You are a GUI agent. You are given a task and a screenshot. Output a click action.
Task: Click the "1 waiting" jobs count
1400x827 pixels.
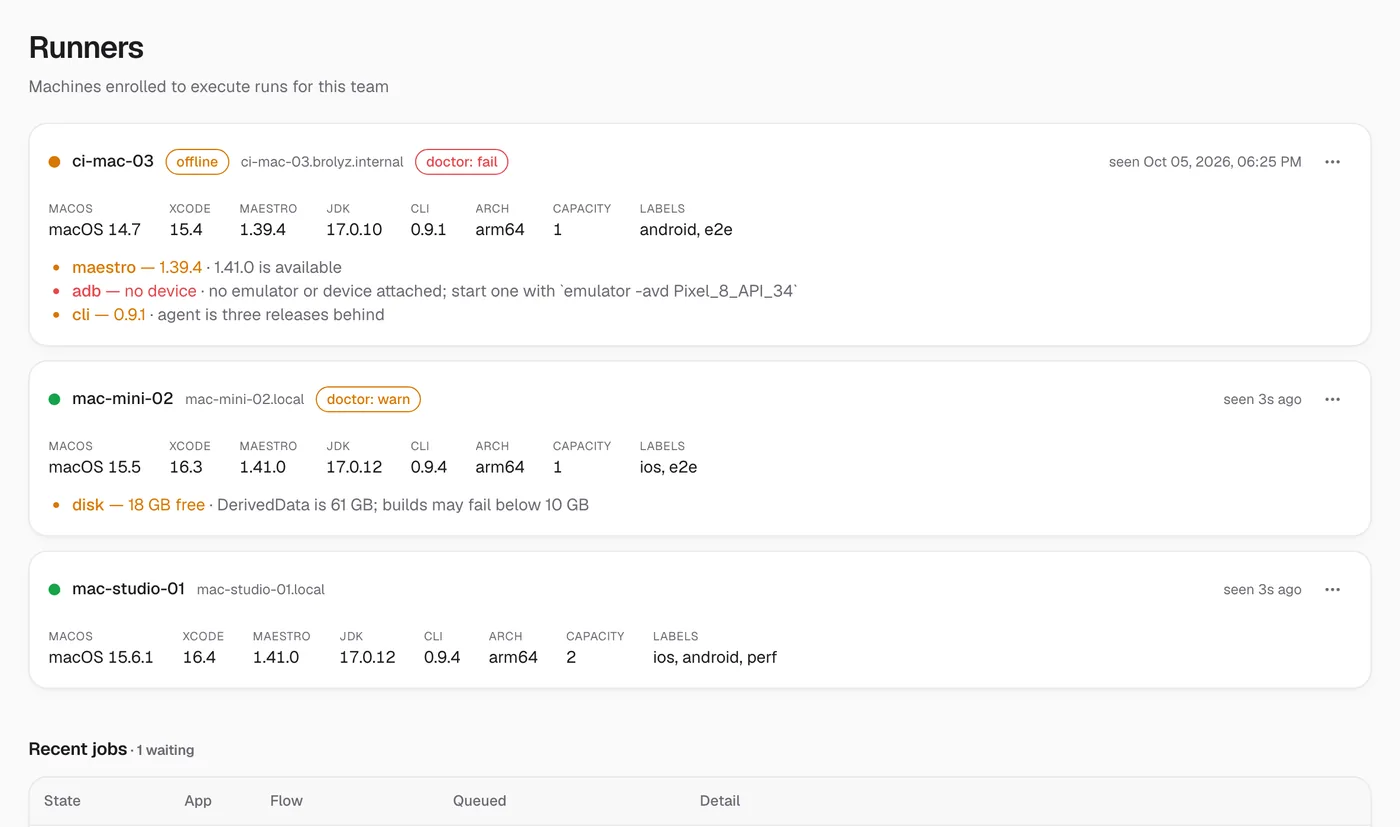(x=166, y=750)
